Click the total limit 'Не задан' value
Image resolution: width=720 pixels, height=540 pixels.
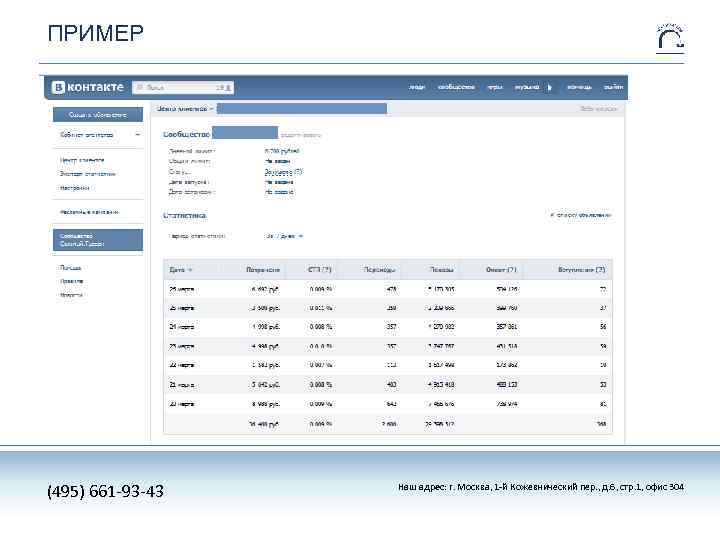[277, 161]
